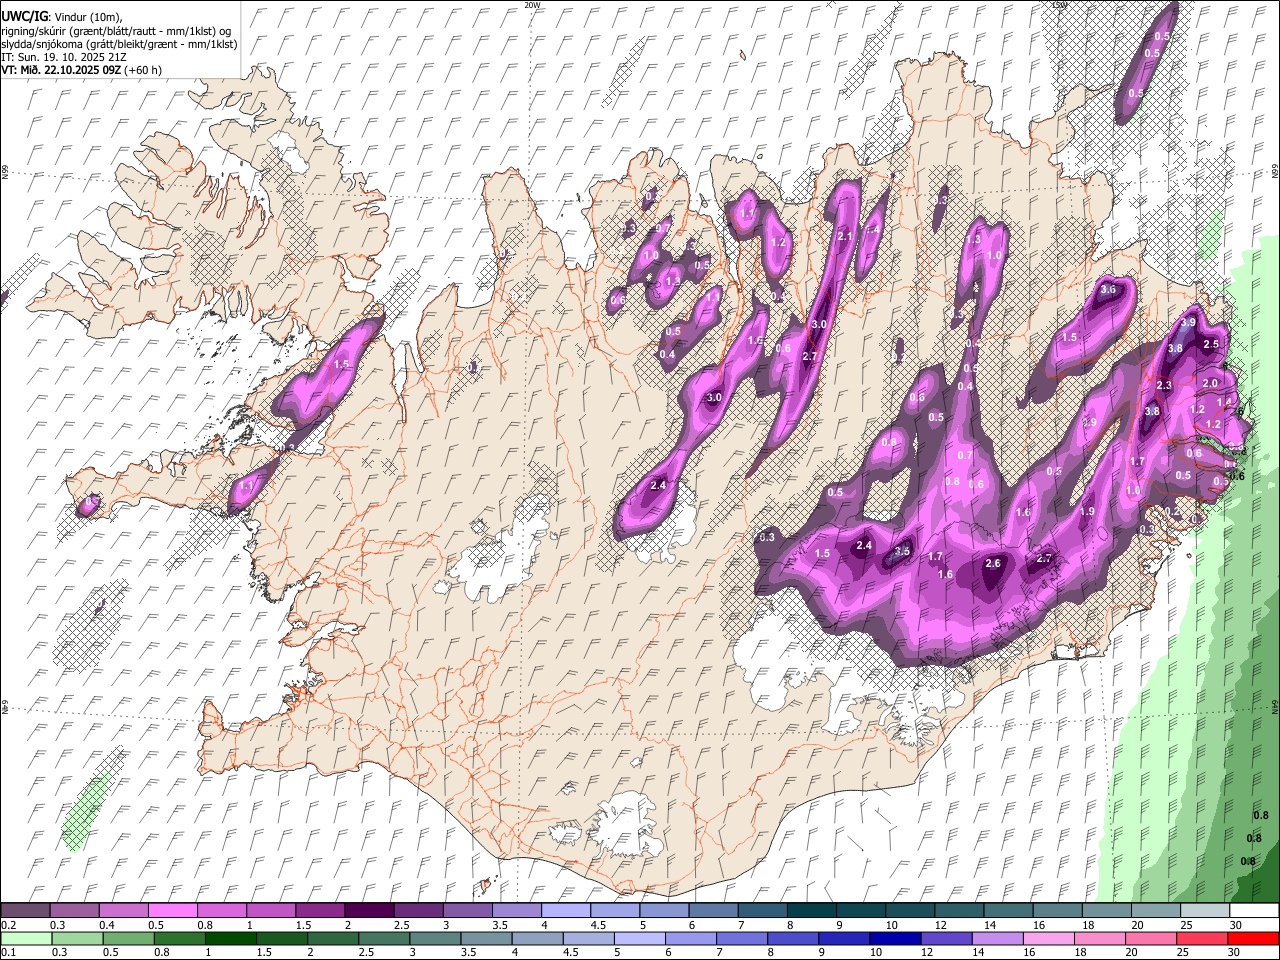Click the 'UWC/IG' title text
This screenshot has width=1280, height=960.
pos(24,17)
